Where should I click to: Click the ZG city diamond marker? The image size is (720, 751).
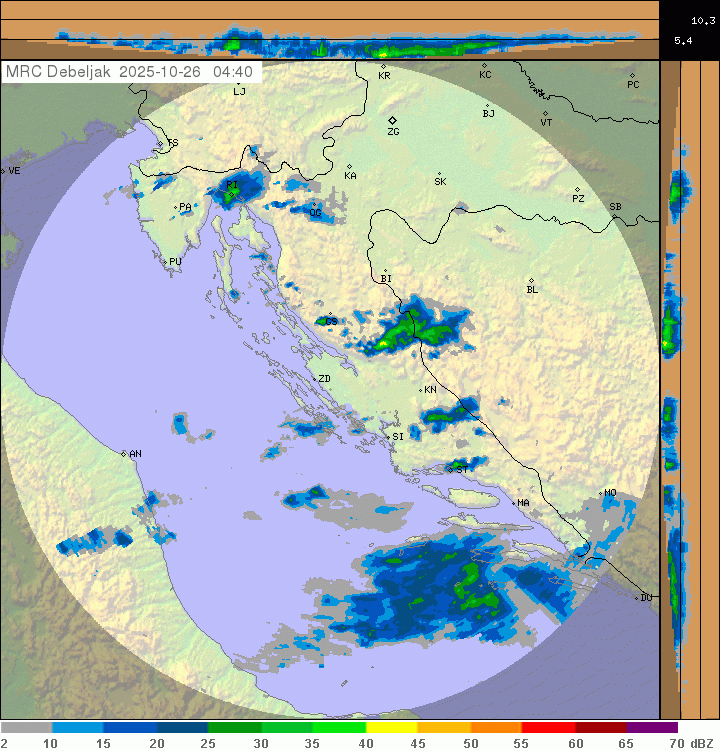(392, 120)
